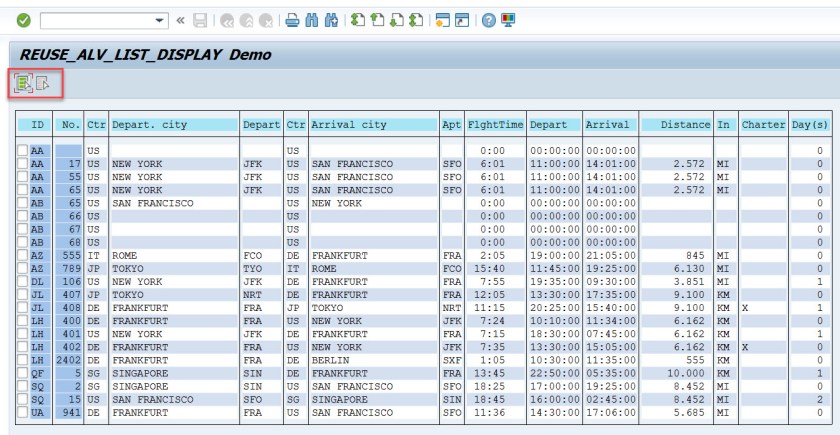Go to Last Page icon
Image resolution: width=840 pixels, height=435 pixels.
[x=416, y=19]
